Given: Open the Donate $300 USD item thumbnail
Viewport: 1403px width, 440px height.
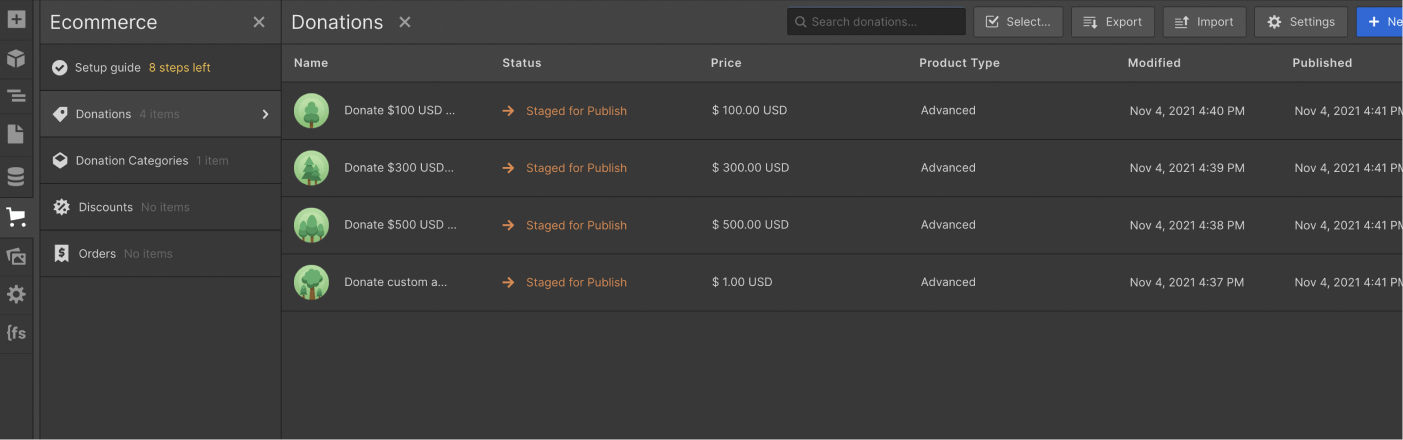Looking at the screenshot, I should click(x=312, y=168).
